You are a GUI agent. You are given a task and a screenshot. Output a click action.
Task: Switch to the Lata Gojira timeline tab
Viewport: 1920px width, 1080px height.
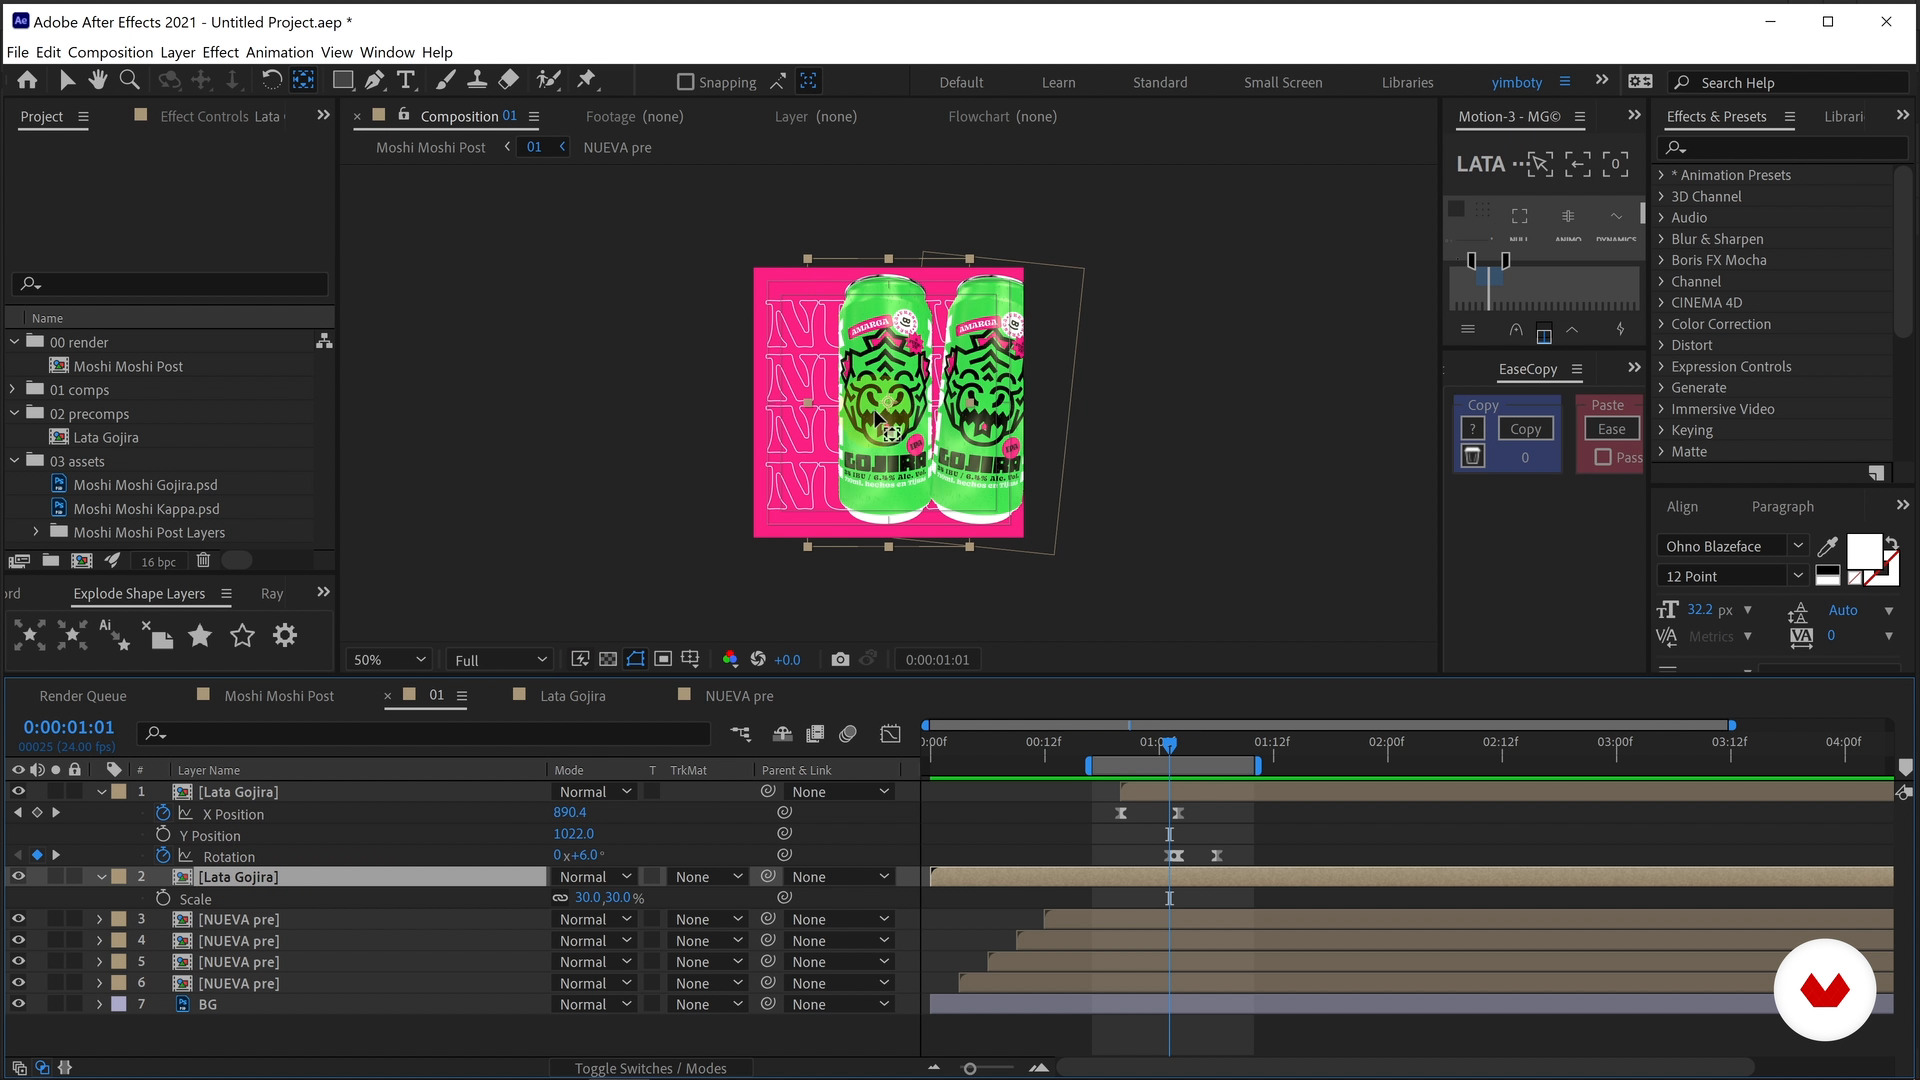pyautogui.click(x=572, y=696)
